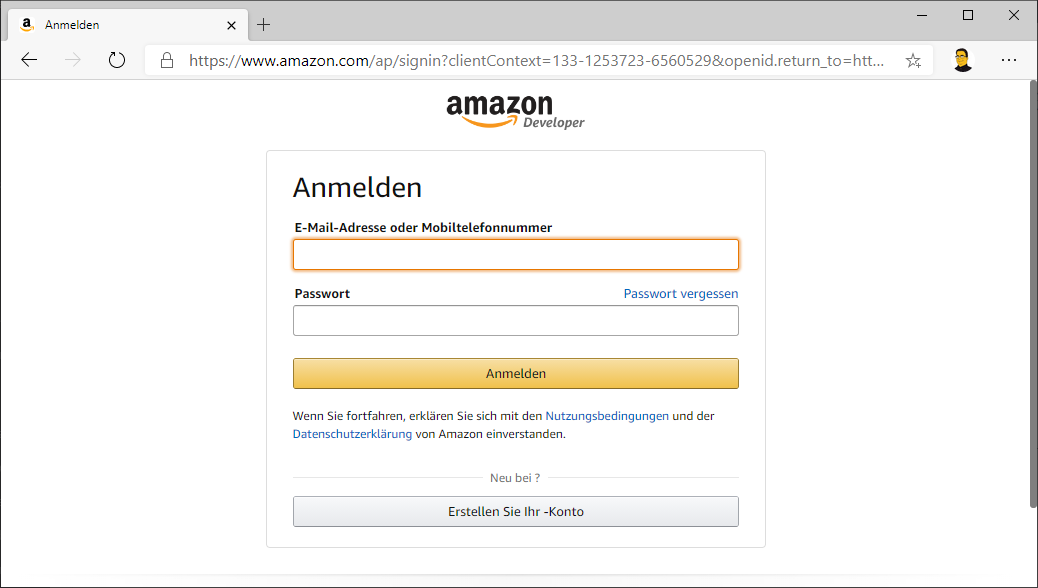This screenshot has width=1038, height=588.
Task: Click the browser back arrow
Action: pyautogui.click(x=29, y=60)
